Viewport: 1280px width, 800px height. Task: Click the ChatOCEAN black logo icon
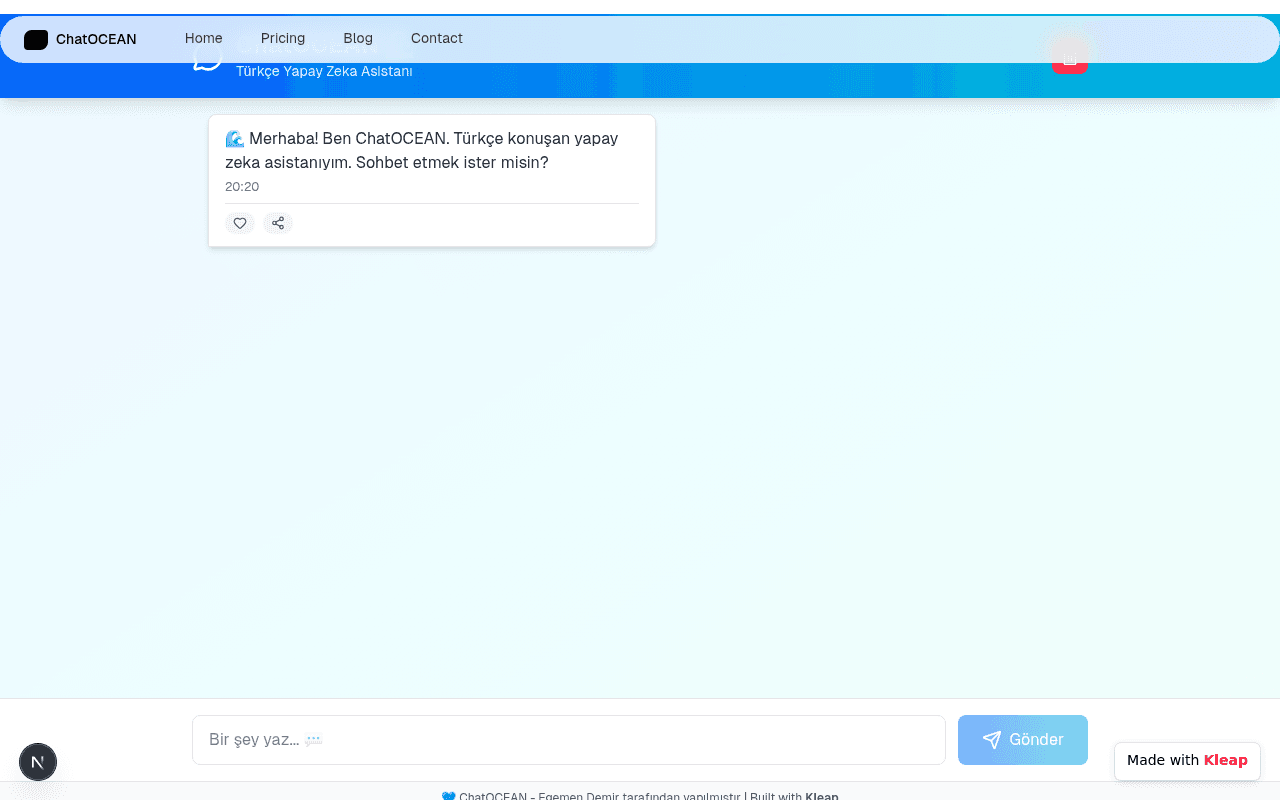[x=36, y=40]
